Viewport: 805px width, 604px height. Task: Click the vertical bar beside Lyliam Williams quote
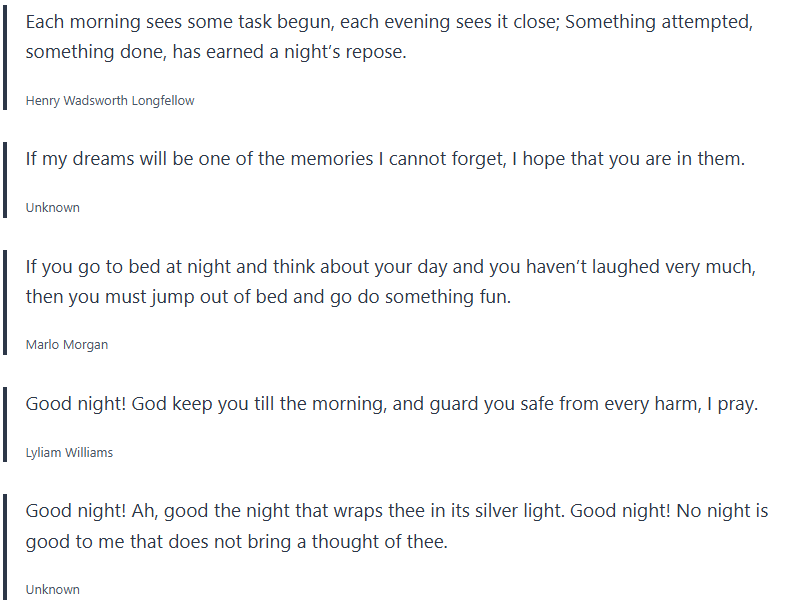(5, 425)
